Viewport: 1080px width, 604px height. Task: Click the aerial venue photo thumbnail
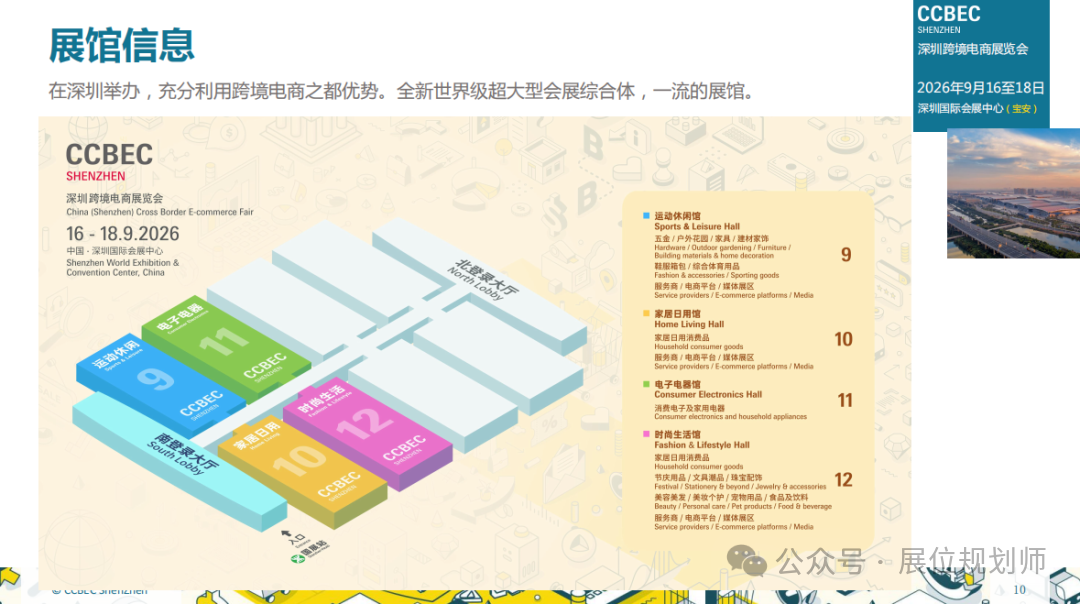(x=1013, y=194)
